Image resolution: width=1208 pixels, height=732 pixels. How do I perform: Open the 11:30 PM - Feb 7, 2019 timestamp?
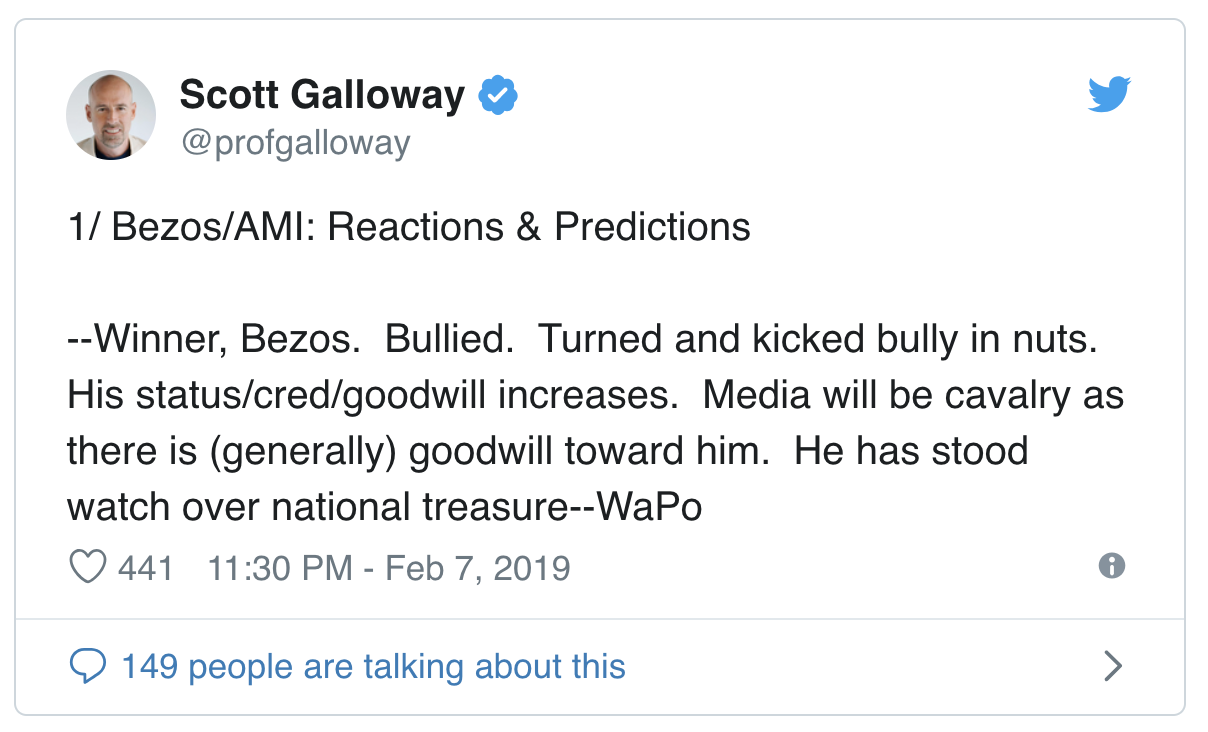point(389,568)
